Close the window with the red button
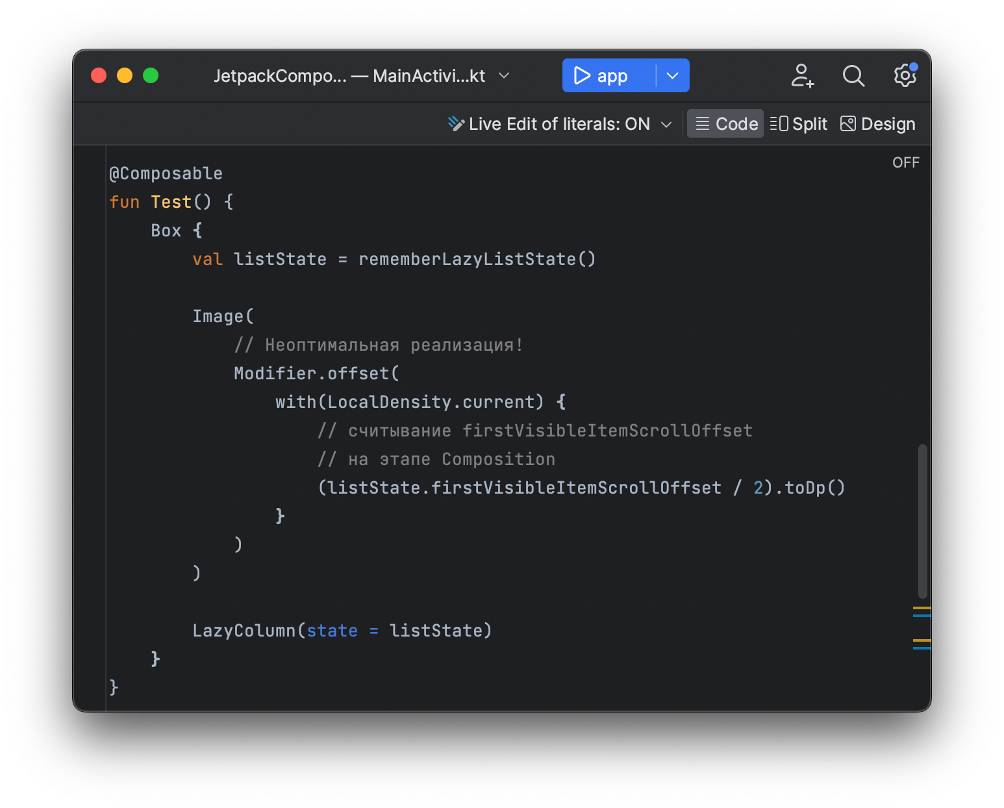Image resolution: width=1004 pixels, height=808 pixels. [x=99, y=76]
